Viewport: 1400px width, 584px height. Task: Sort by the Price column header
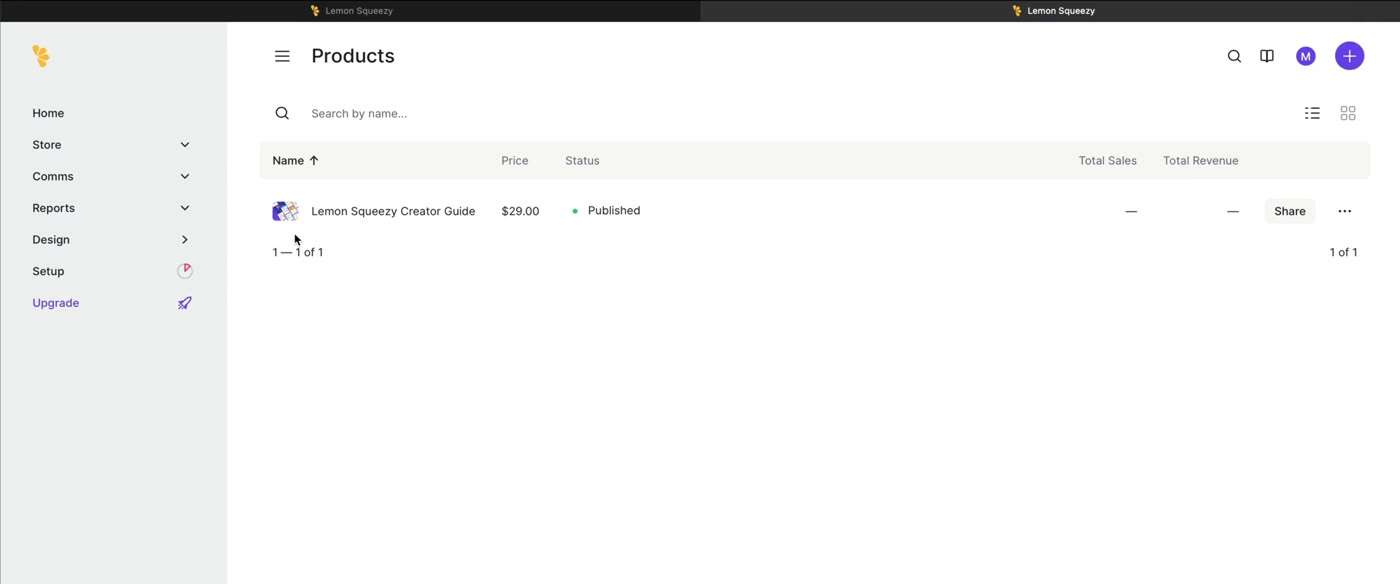click(515, 160)
